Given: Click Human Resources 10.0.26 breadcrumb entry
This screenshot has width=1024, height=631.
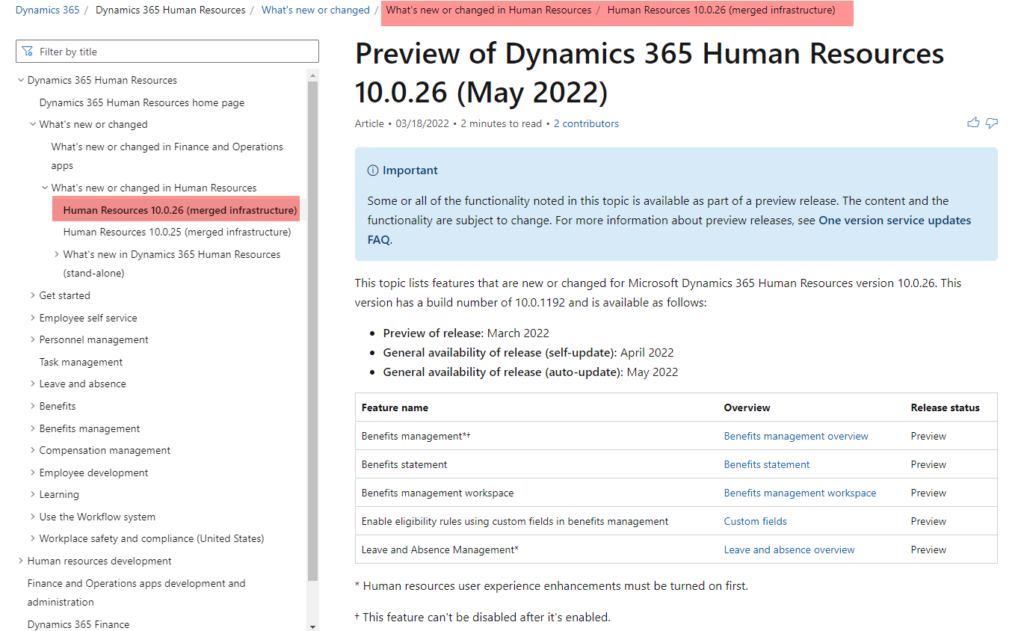Looking at the screenshot, I should click(x=721, y=10).
